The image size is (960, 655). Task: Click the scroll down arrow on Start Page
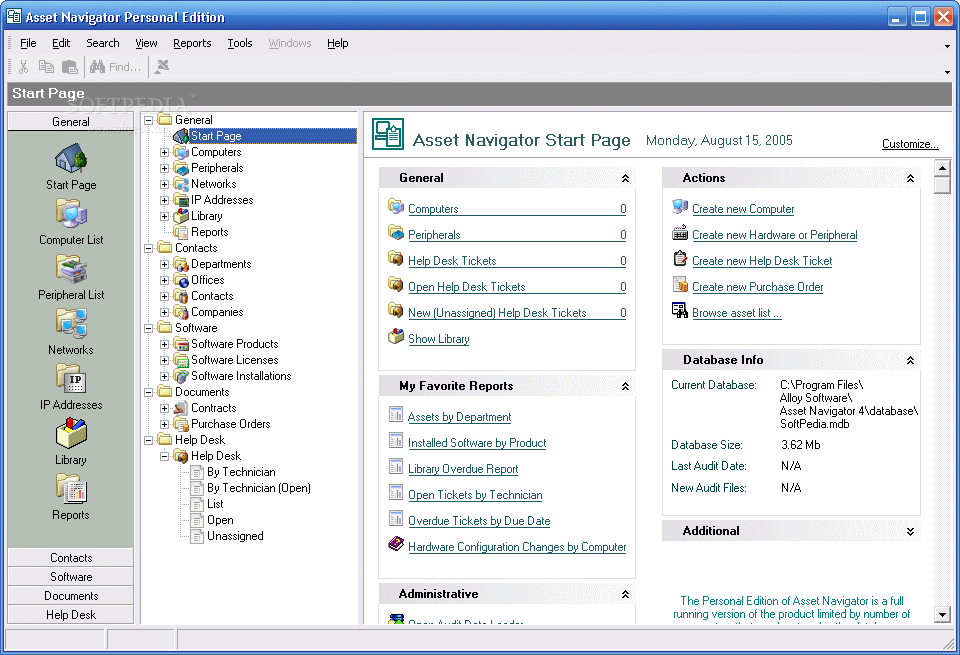click(942, 614)
